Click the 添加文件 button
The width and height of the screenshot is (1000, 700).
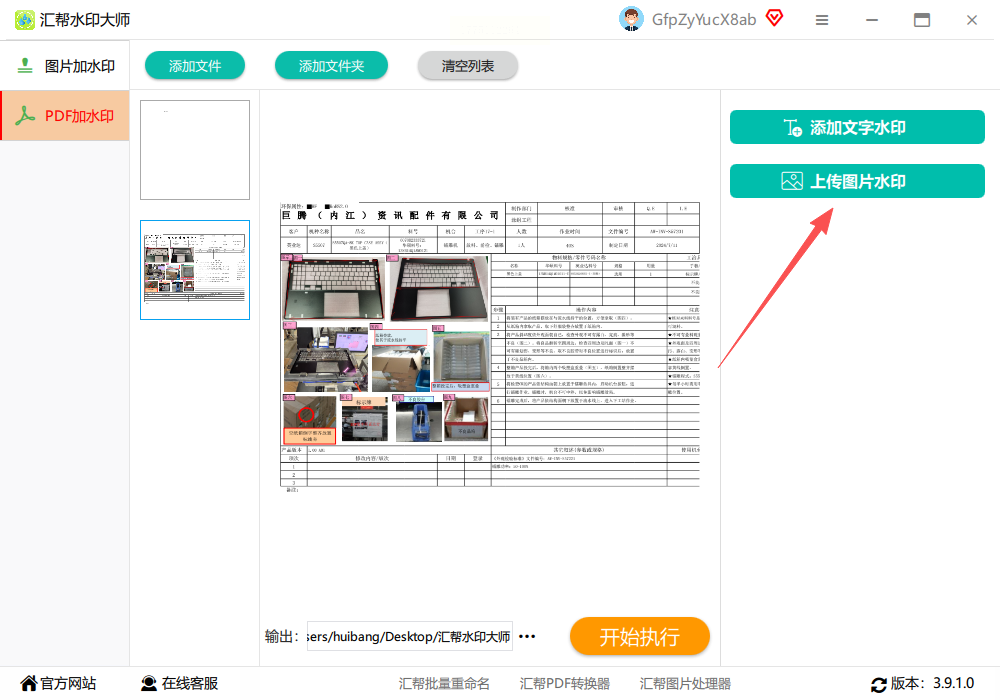(x=195, y=66)
